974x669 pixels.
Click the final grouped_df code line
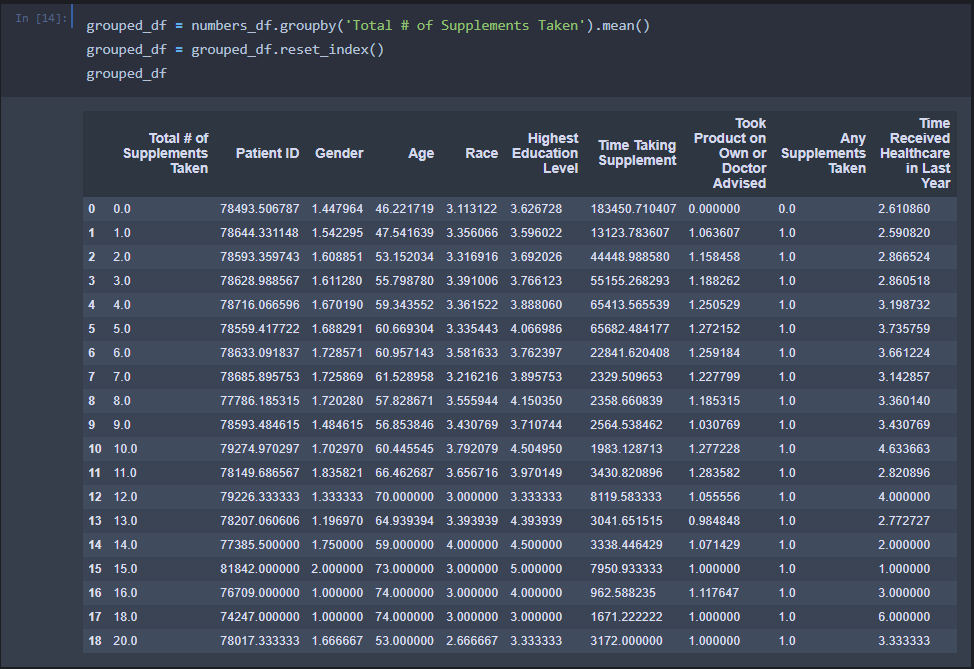(126, 74)
